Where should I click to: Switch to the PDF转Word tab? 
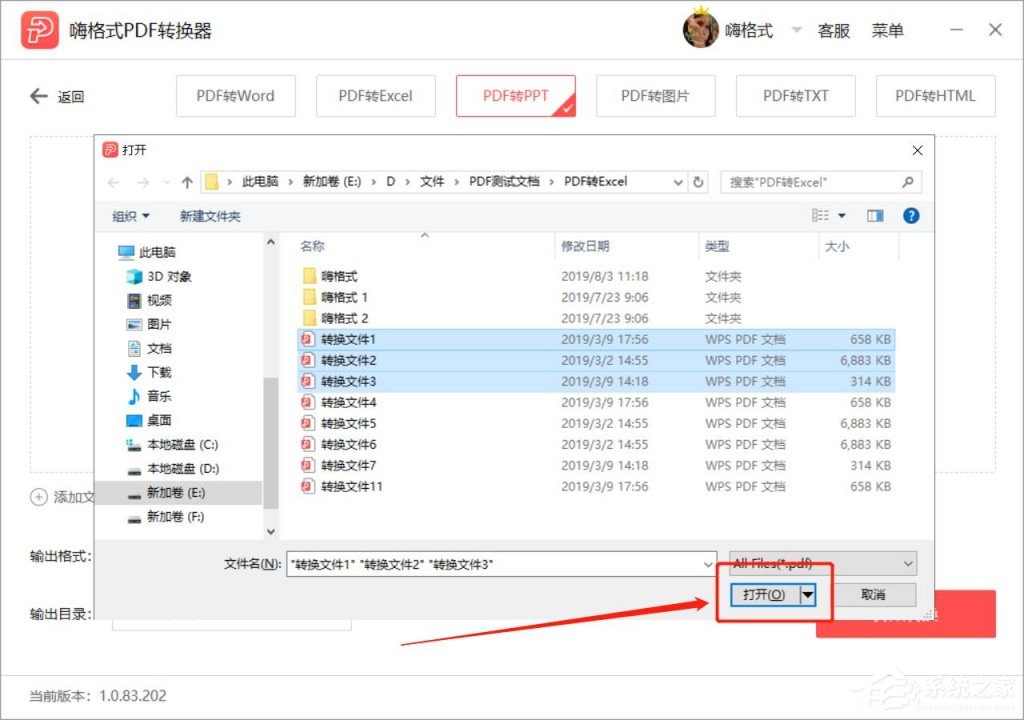[x=235, y=96]
